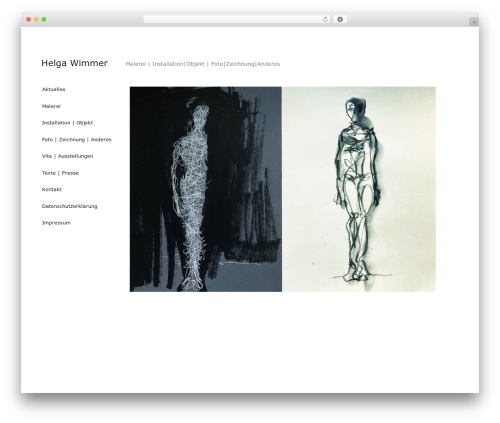
Task: Minimize window with yellow button
Action: coord(36,20)
